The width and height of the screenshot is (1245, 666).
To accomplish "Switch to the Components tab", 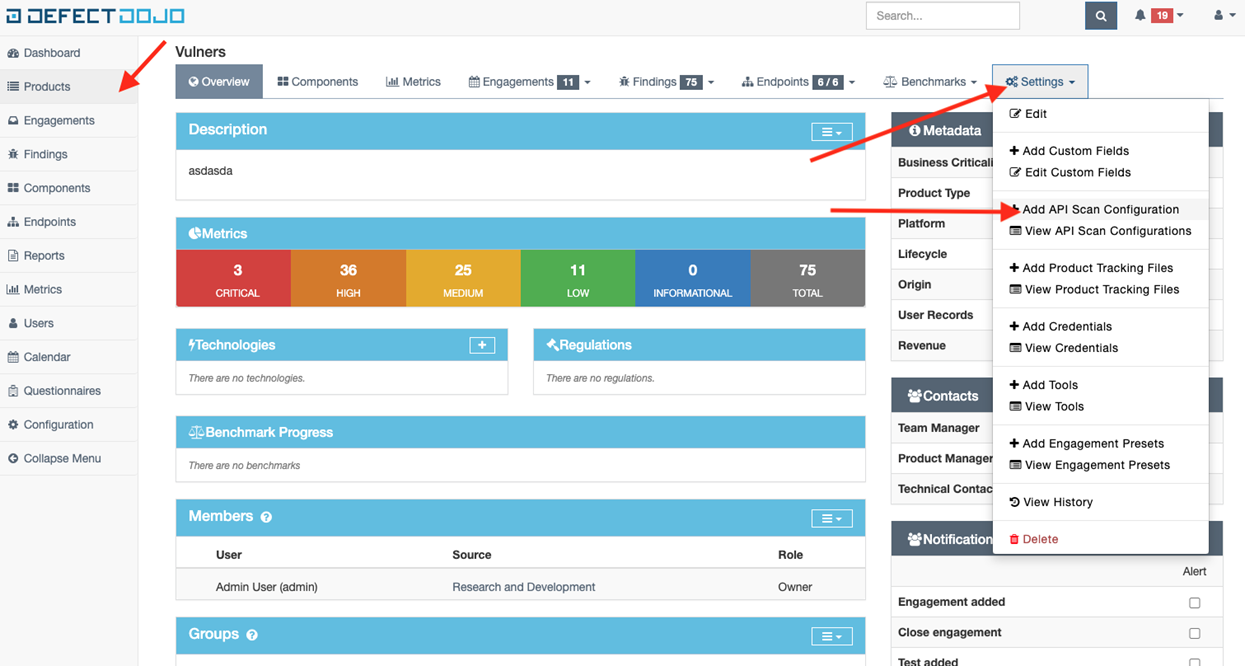I will (317, 81).
